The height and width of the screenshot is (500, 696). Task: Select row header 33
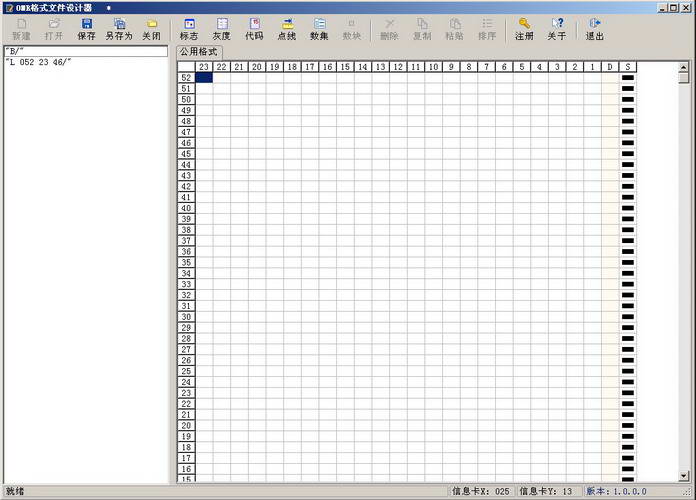[x=186, y=284]
